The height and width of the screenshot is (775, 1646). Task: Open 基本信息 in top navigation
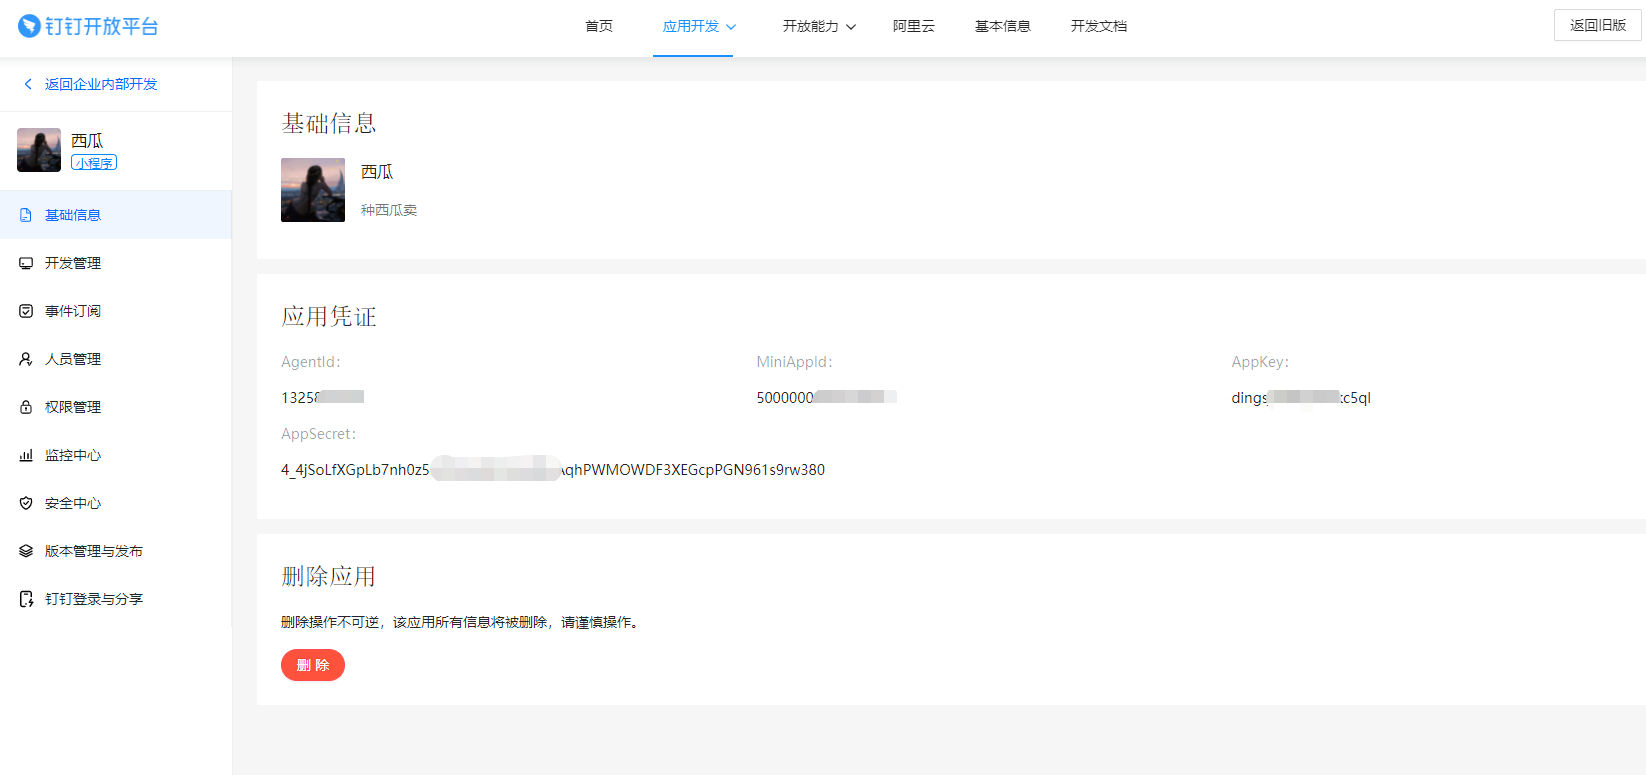[x=1003, y=26]
